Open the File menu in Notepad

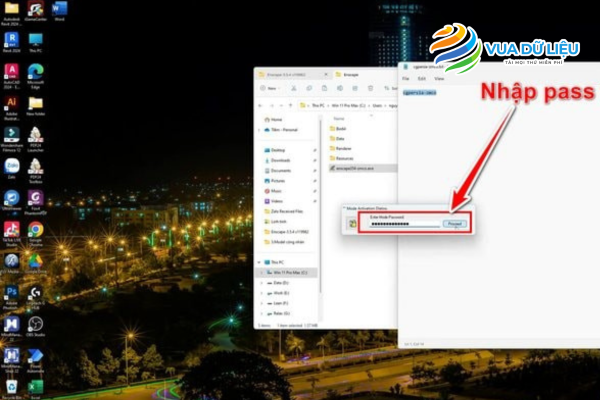pyautogui.click(x=407, y=79)
